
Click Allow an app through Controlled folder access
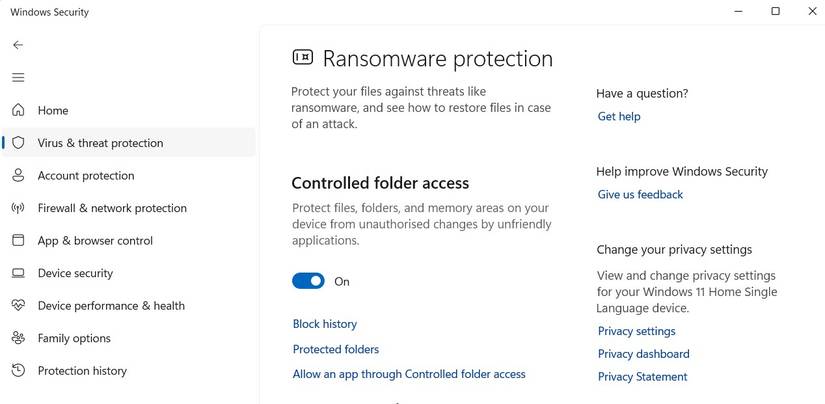click(408, 374)
